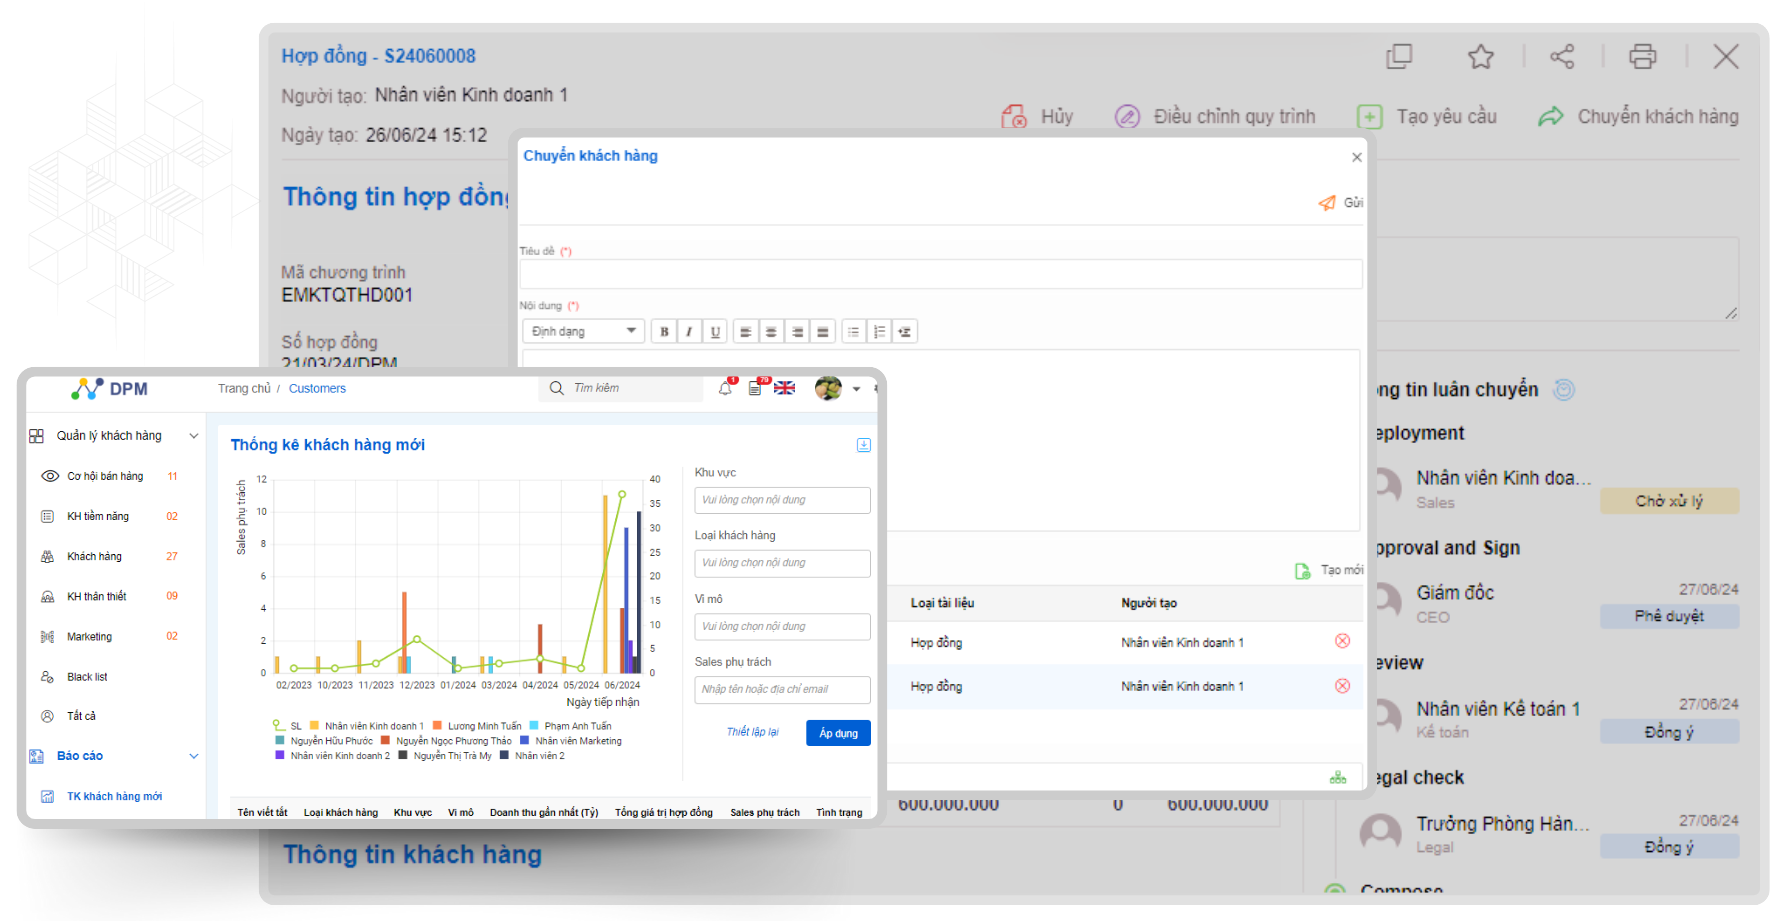Open Customers breadcrumb link
The width and height of the screenshot is (1775, 921).
[x=317, y=389]
